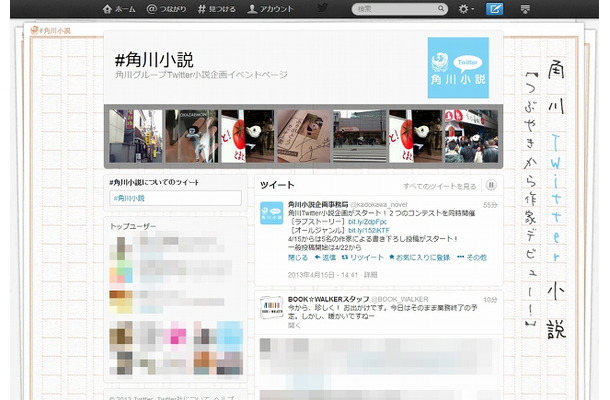Open the crowd photo thumbnail at strip end

472,136
